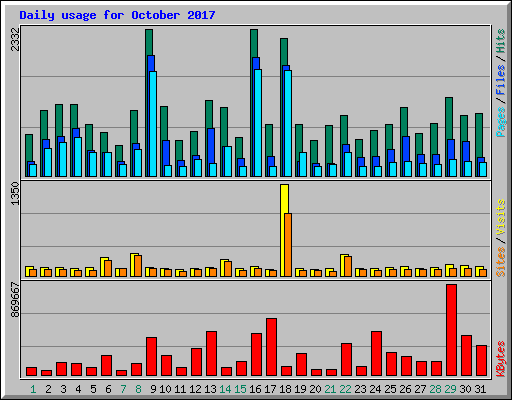
Task: Click day 18 on the x-axis
Action: click(x=285, y=389)
